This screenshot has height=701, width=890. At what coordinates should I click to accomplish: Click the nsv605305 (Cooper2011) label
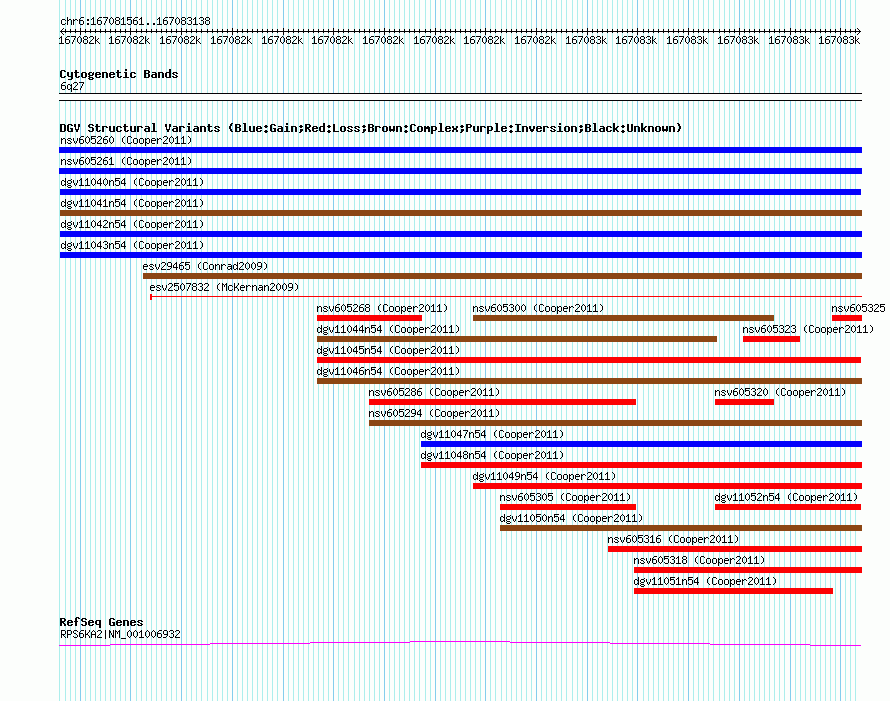coord(565,497)
